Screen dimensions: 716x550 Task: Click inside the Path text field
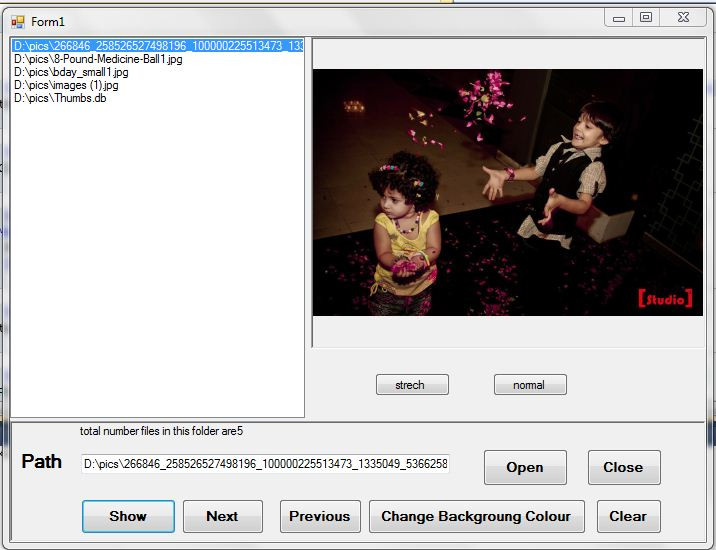pyautogui.click(x=265, y=464)
